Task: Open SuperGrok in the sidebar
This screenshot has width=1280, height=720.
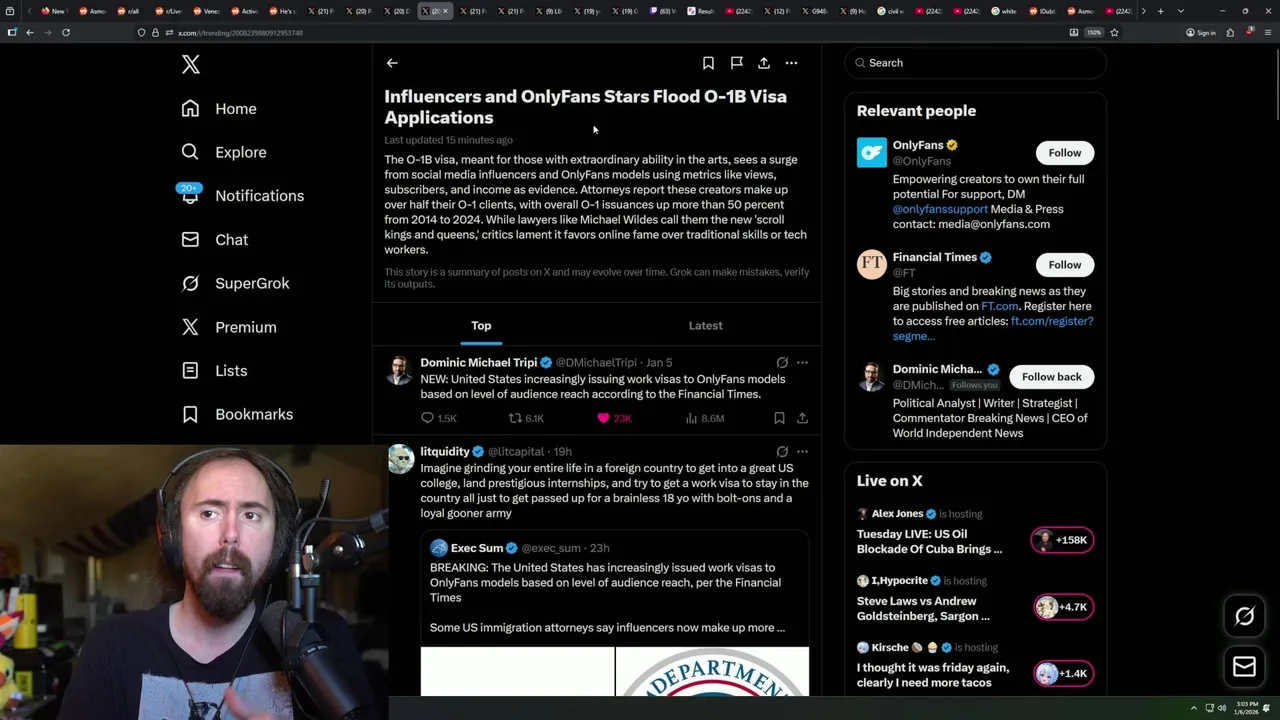Action: click(x=235, y=283)
